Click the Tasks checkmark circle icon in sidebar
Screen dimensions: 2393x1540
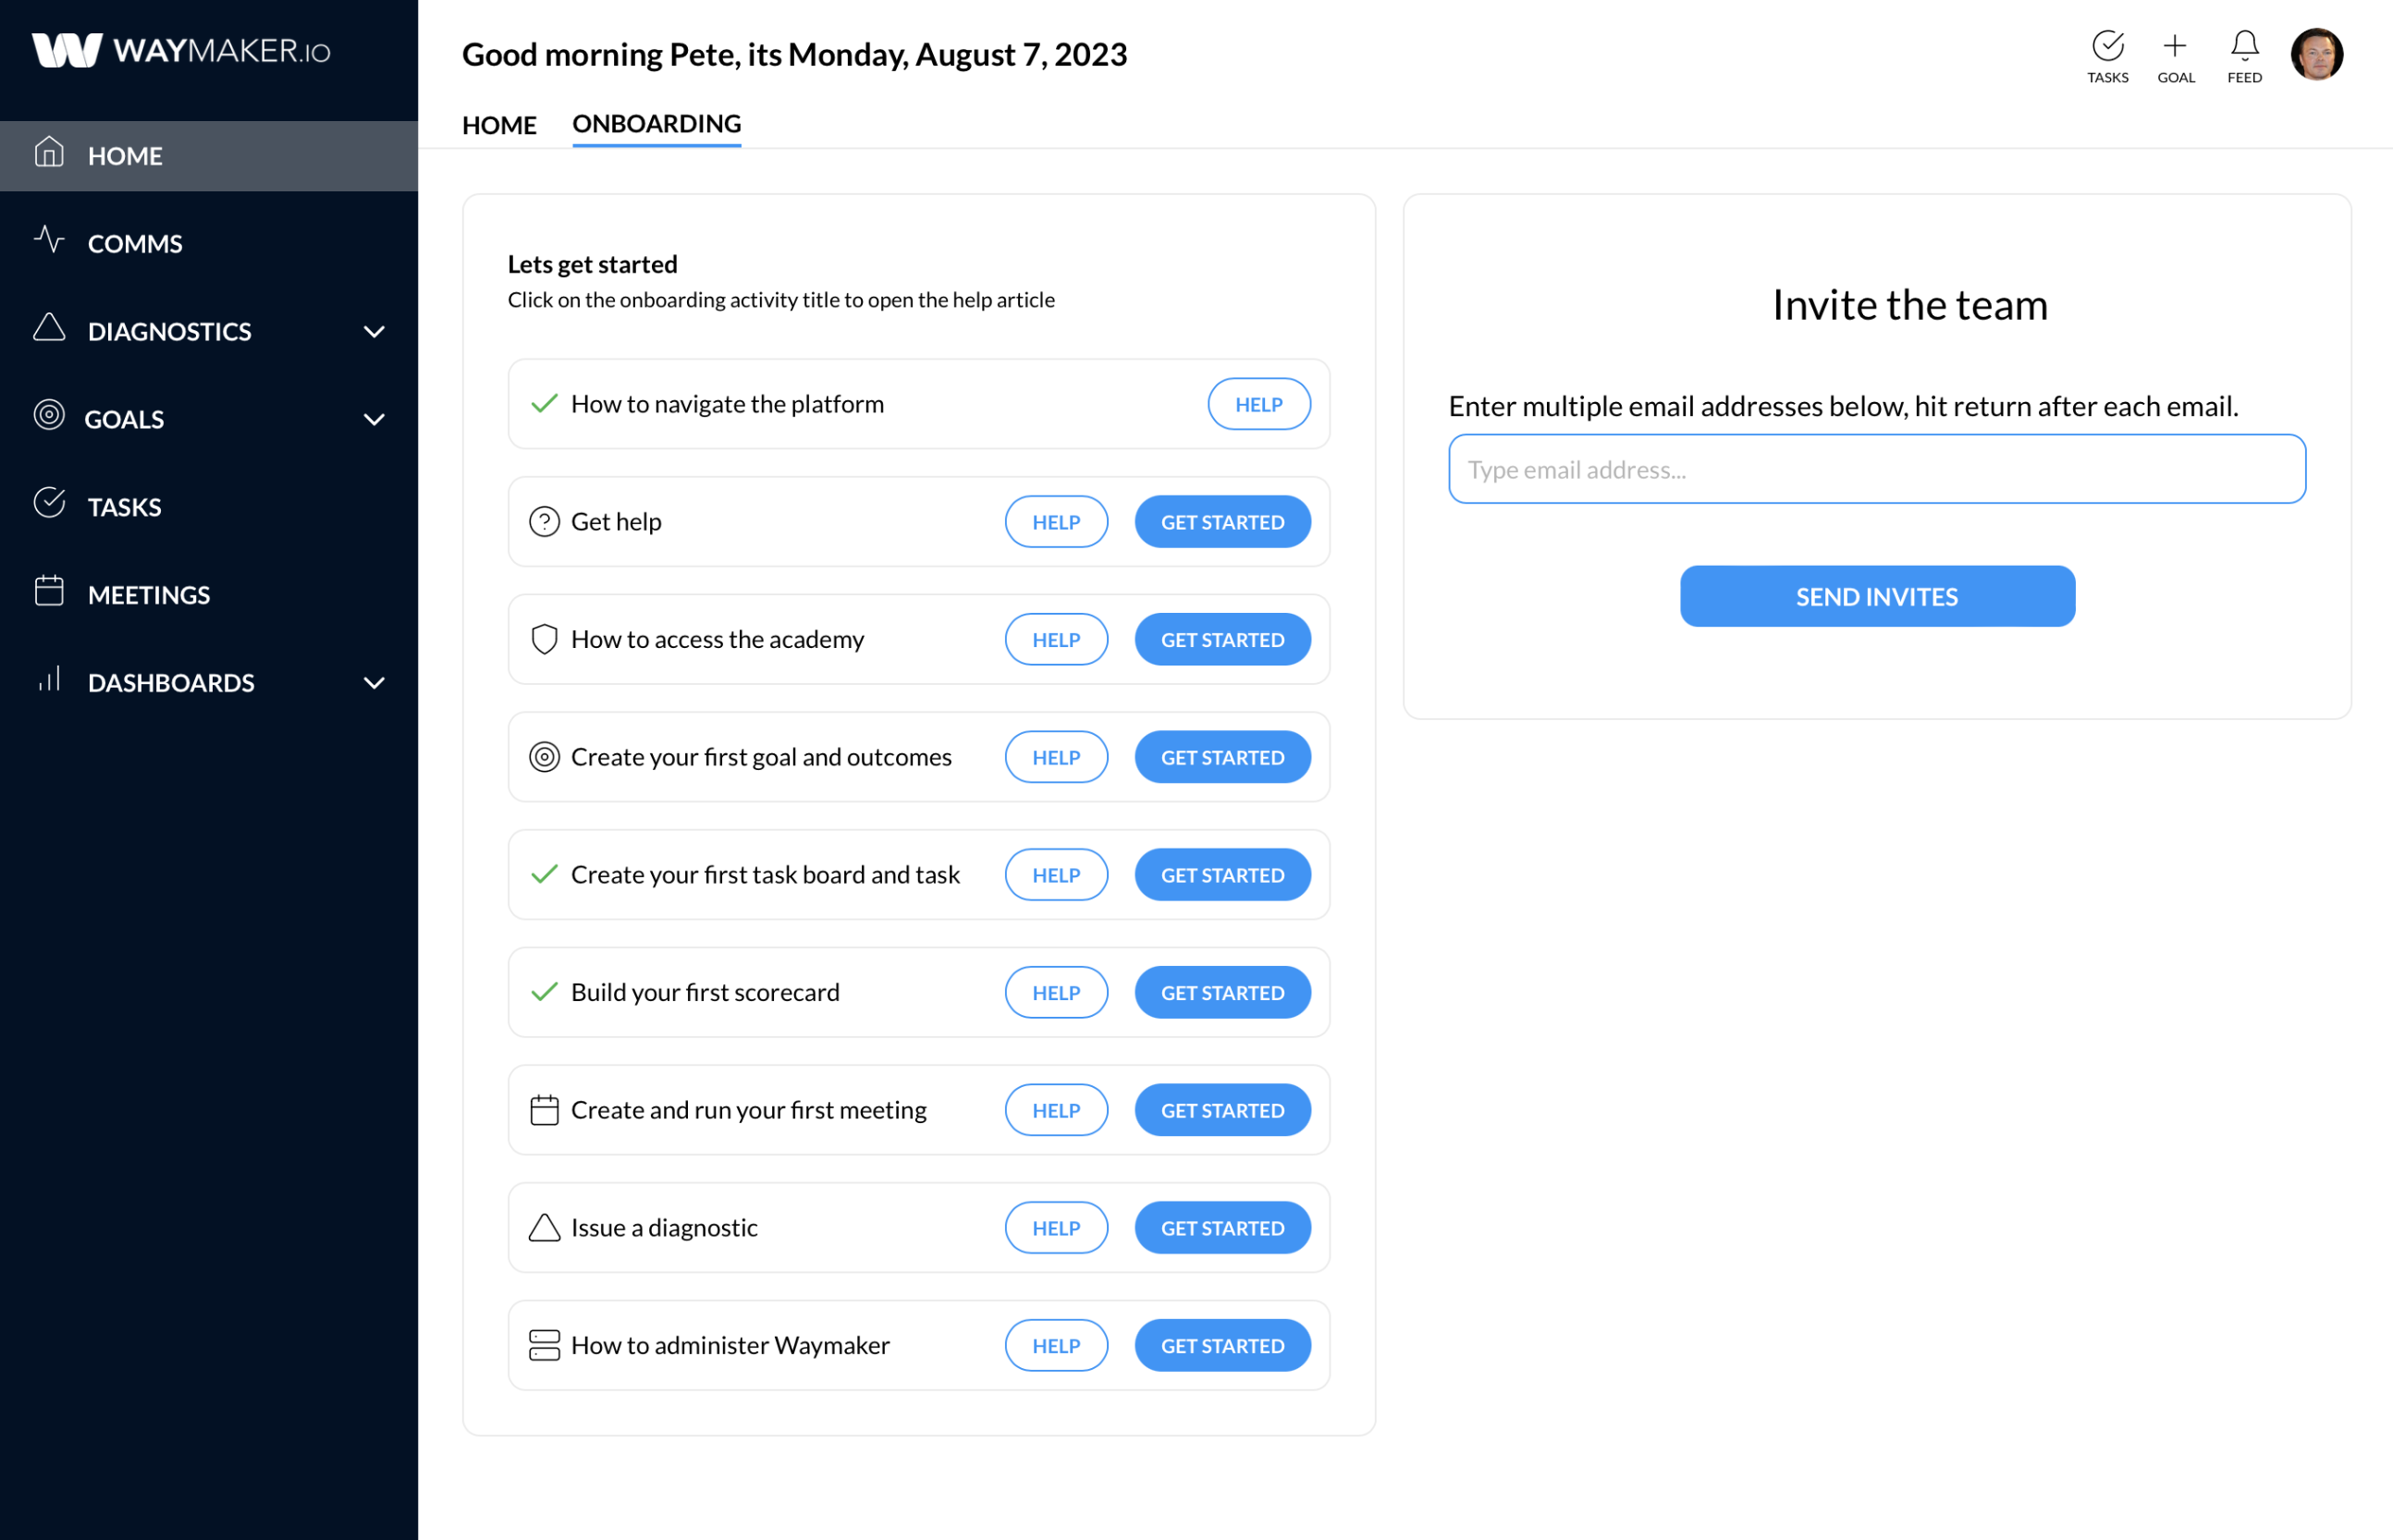point(49,503)
